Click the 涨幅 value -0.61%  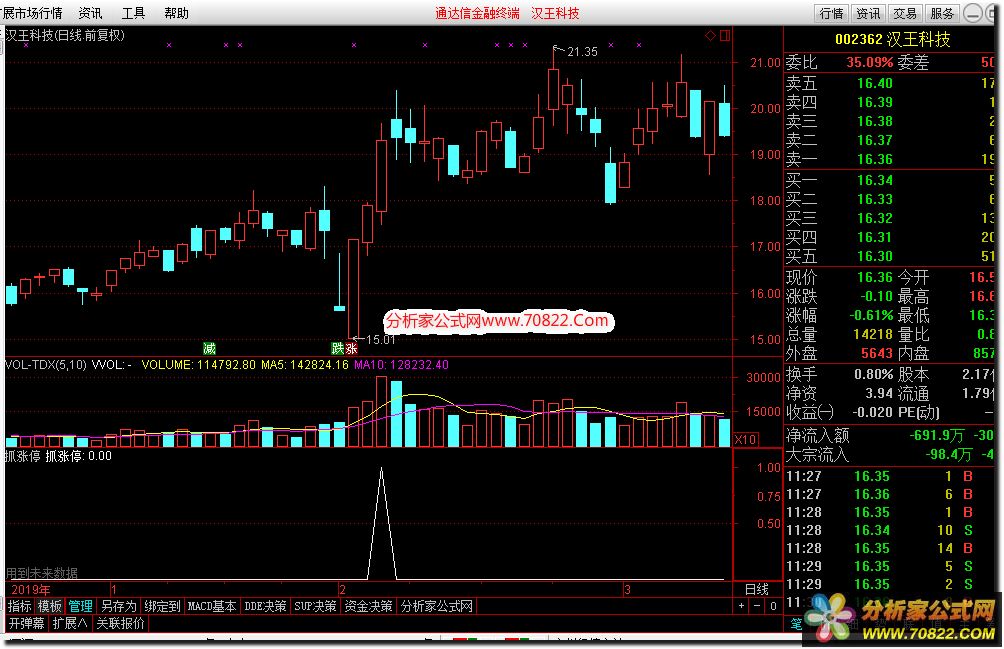[871, 316]
